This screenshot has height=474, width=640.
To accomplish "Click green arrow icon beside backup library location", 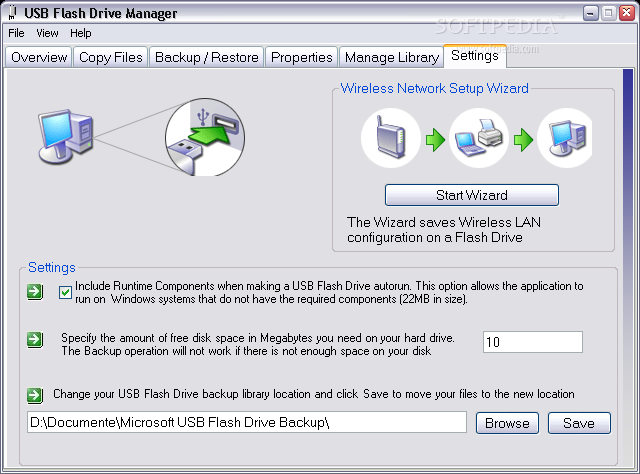I will pos(35,395).
